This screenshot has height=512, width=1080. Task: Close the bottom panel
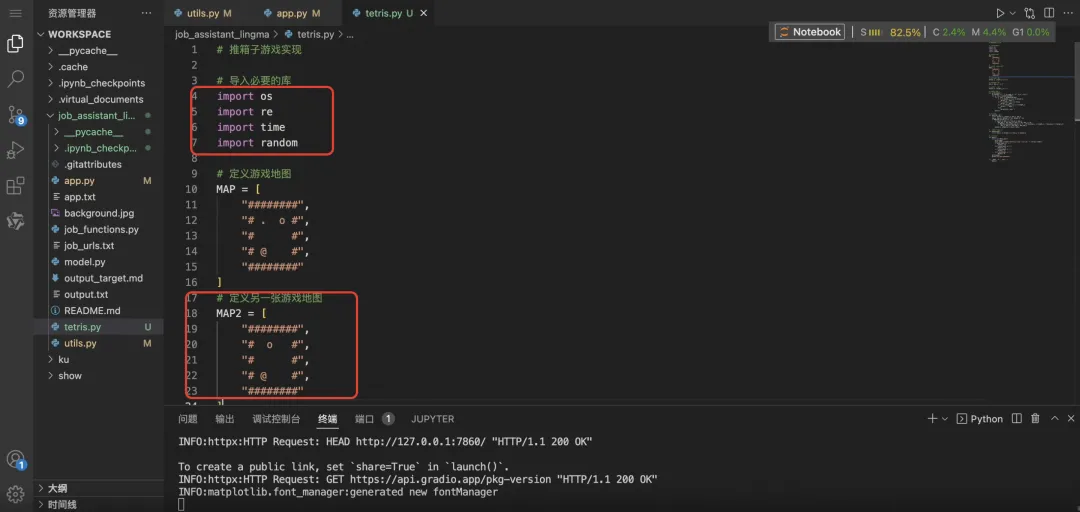coord(1071,418)
